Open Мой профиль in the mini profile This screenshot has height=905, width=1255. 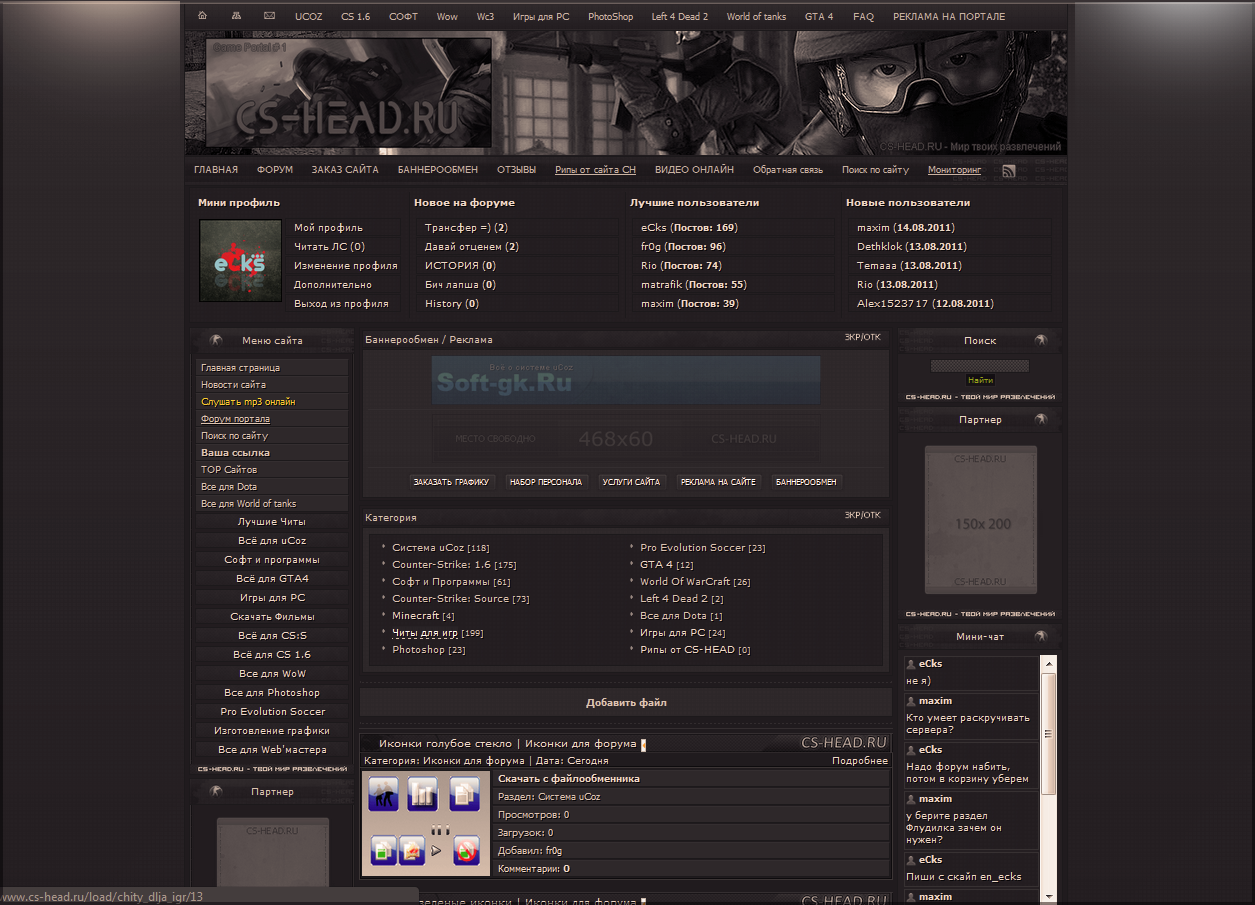point(328,228)
